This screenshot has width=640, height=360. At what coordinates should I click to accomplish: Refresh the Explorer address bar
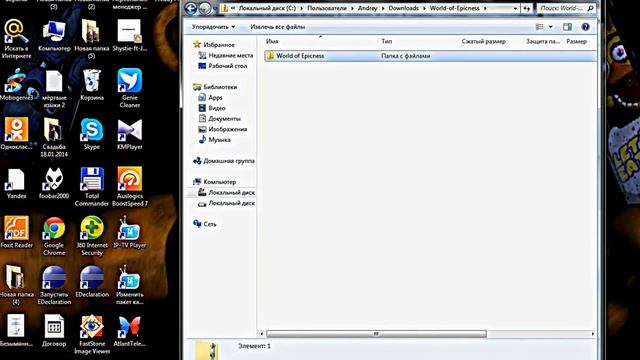[x=527, y=8]
